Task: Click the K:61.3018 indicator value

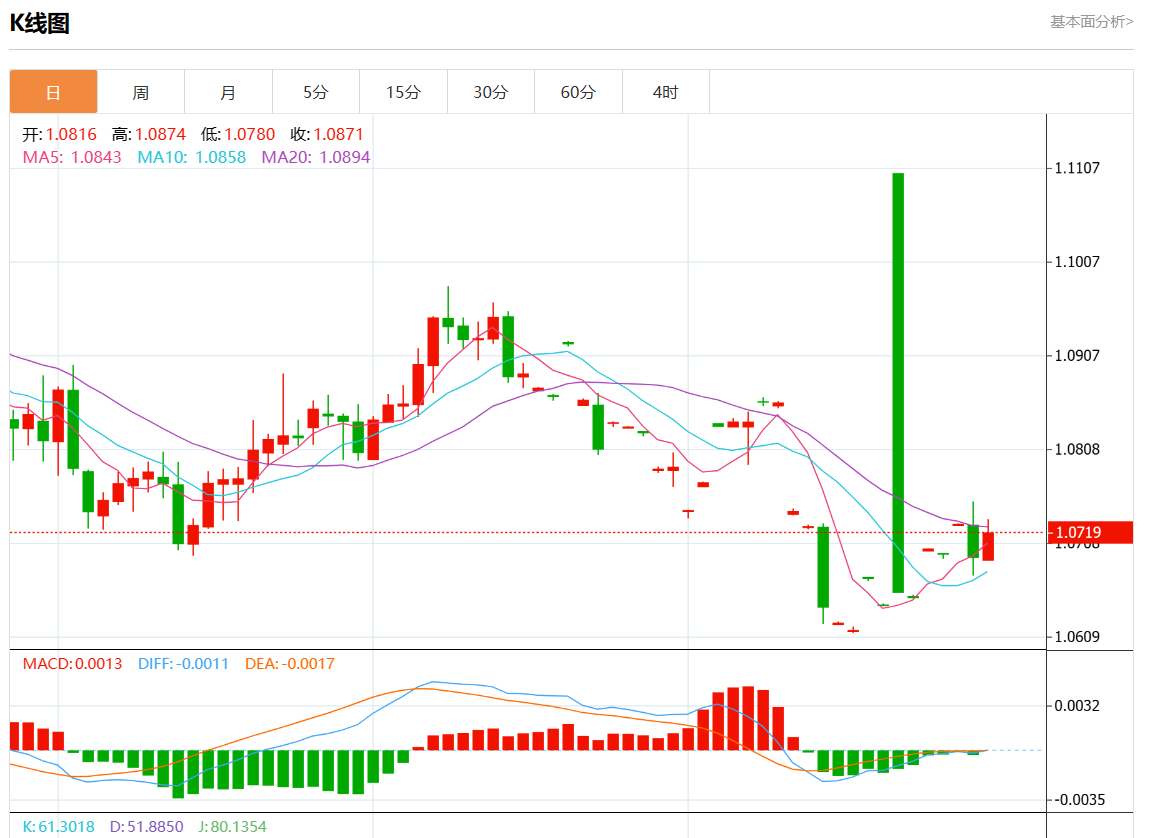Action: (58, 827)
